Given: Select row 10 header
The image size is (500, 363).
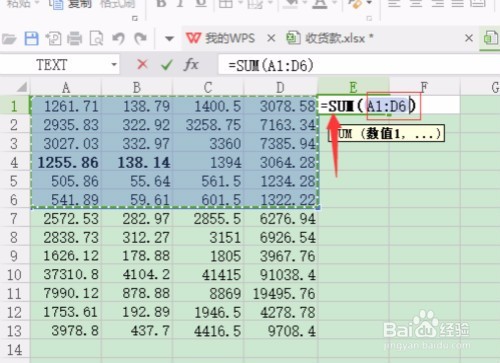Looking at the screenshot, I should pos(15,275).
